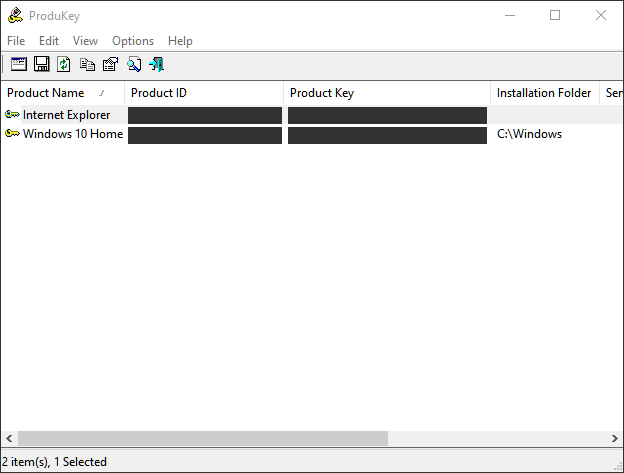Click the C:\Windows installation folder cell

[x=529, y=134]
